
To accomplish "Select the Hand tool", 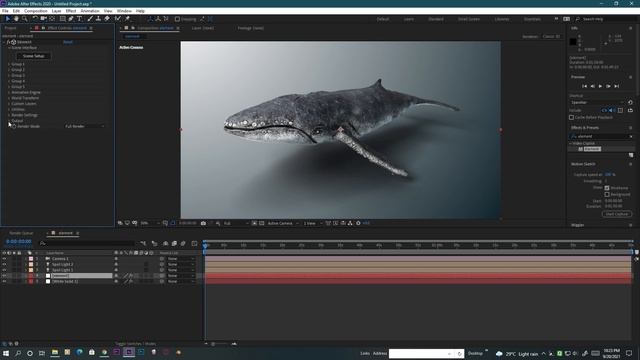I will (16, 19).
